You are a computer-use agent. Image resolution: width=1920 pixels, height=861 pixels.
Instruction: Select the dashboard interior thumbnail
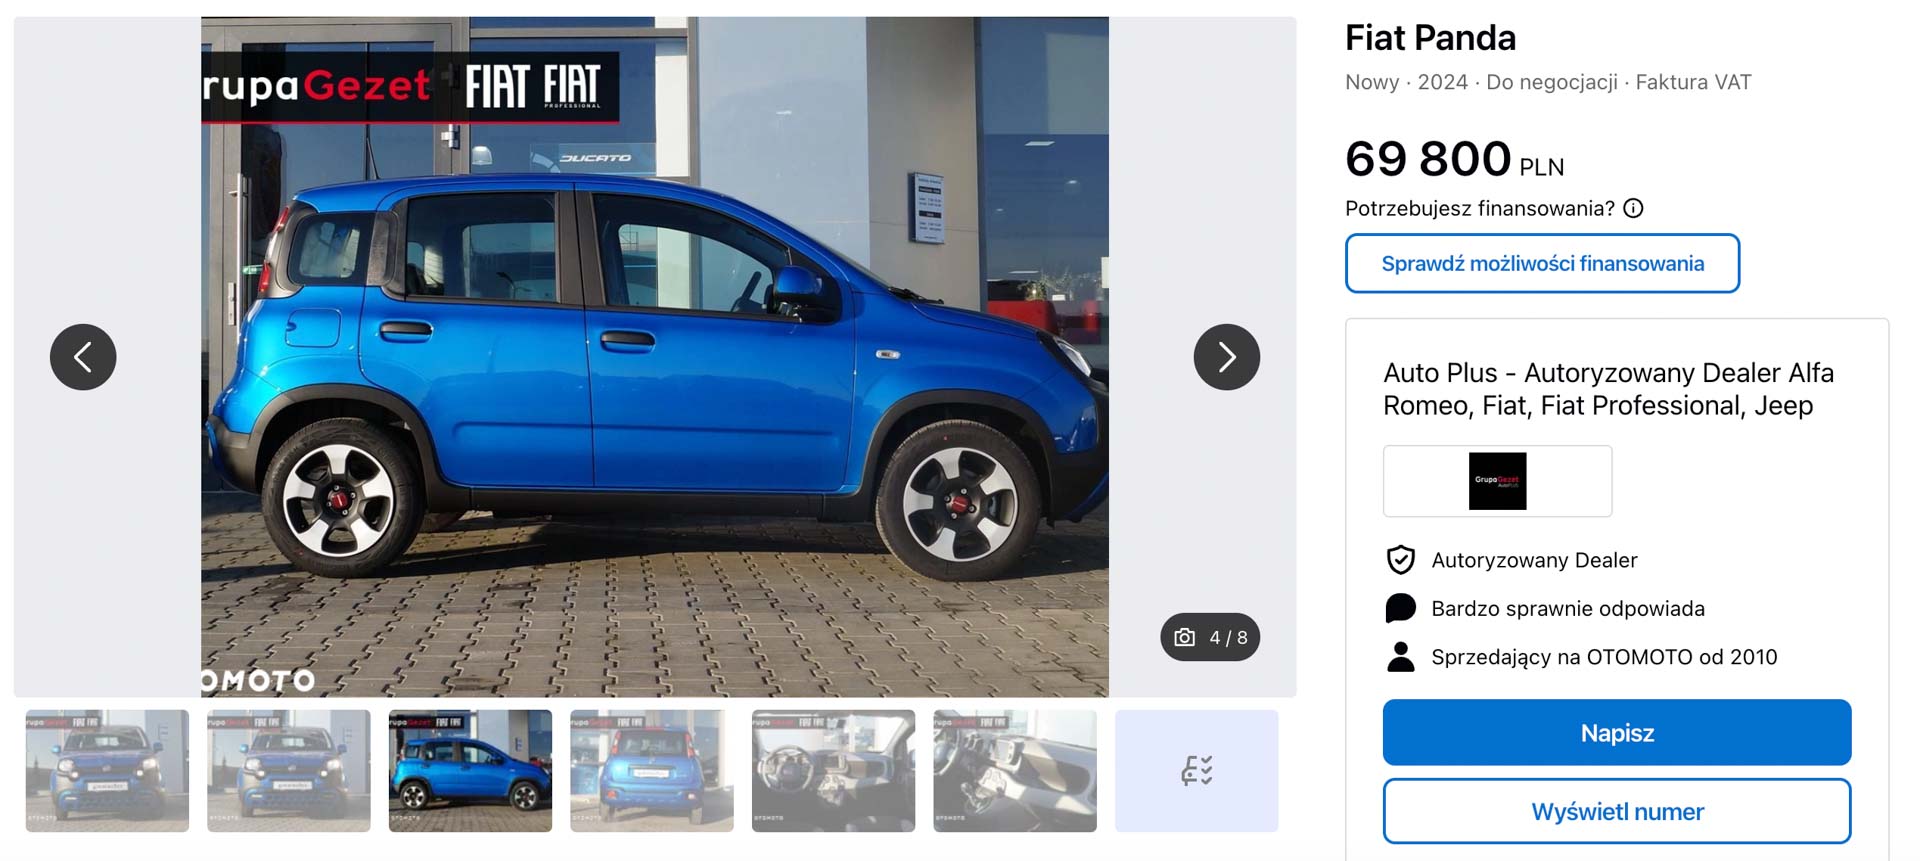[x=834, y=771]
